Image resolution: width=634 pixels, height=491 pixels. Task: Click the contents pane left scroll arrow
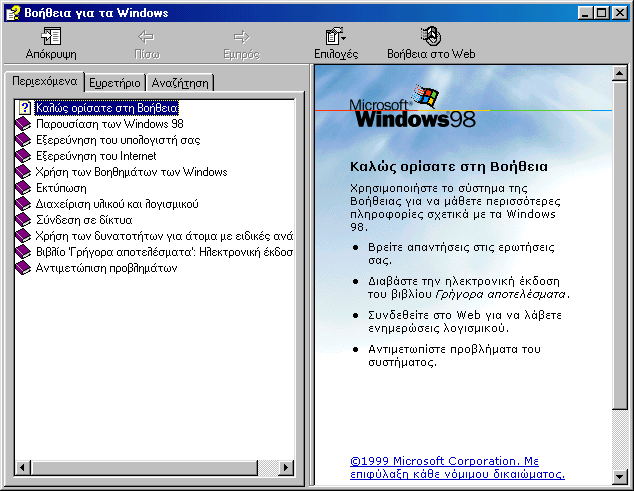click(x=23, y=468)
